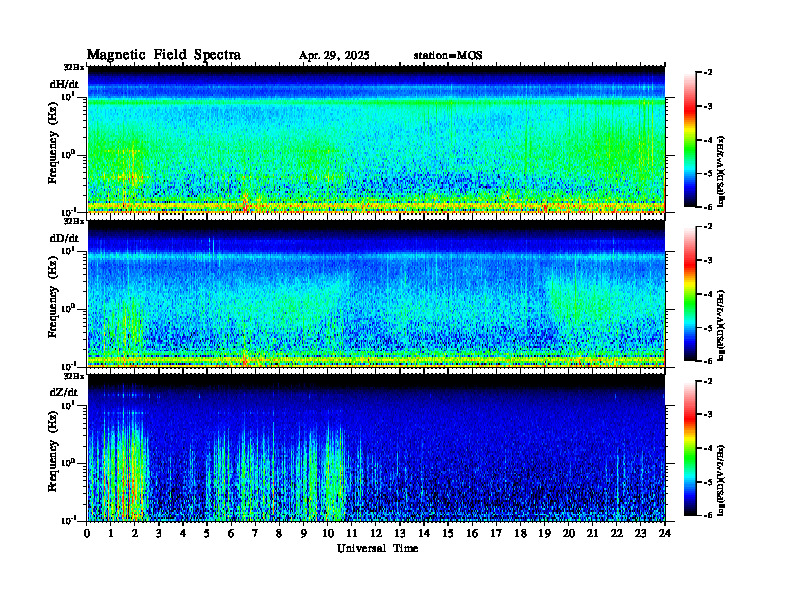Click the hour "14" tick label
The image size is (792, 612).
424,533
